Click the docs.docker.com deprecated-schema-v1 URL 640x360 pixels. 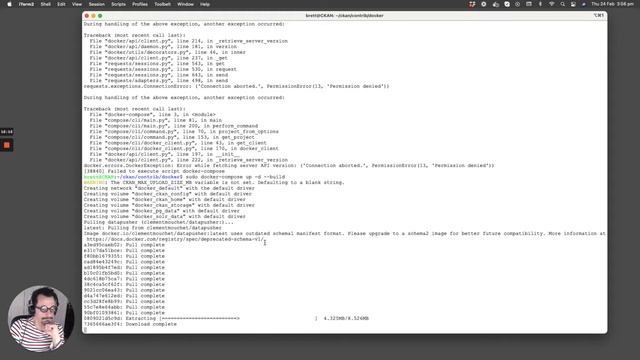pyautogui.click(x=175, y=239)
